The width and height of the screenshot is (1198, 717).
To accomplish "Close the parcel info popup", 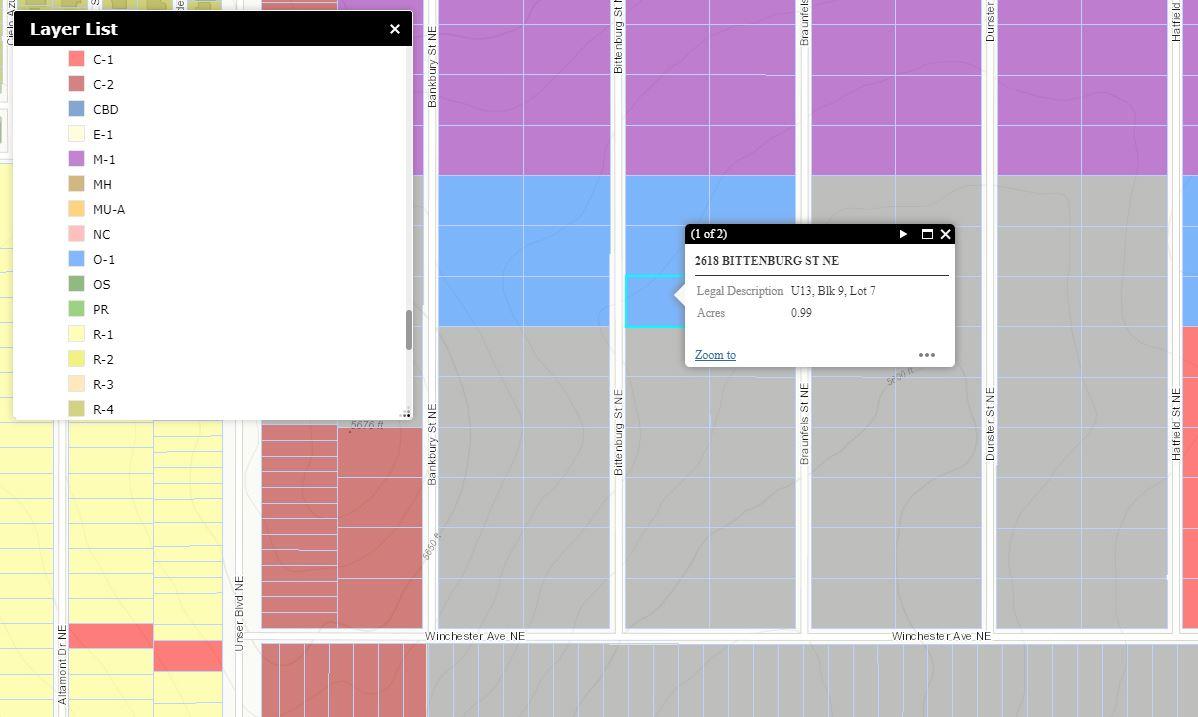I will click(945, 234).
